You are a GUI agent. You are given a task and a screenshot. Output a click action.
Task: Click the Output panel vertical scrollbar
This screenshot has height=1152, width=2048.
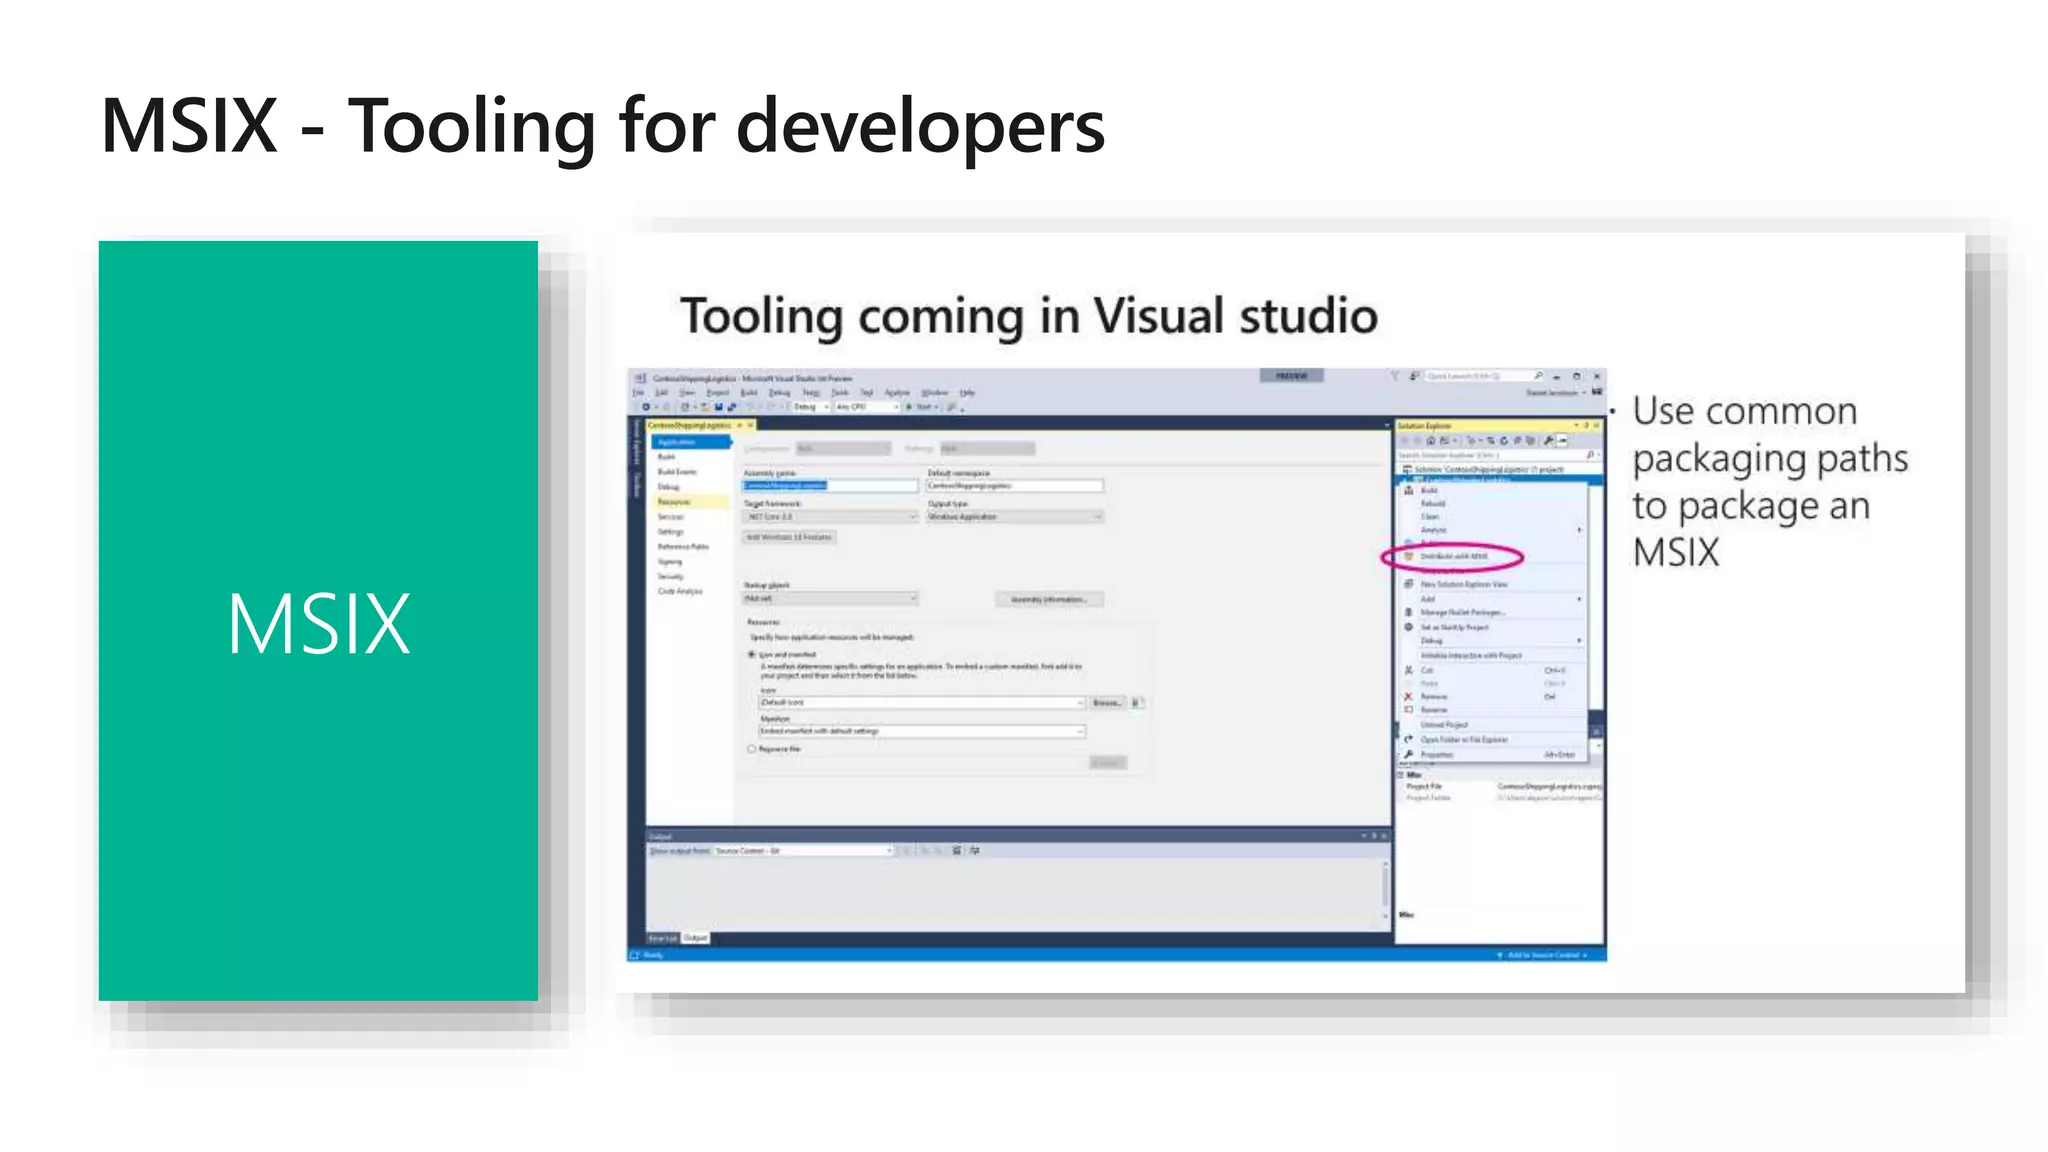(x=1385, y=885)
